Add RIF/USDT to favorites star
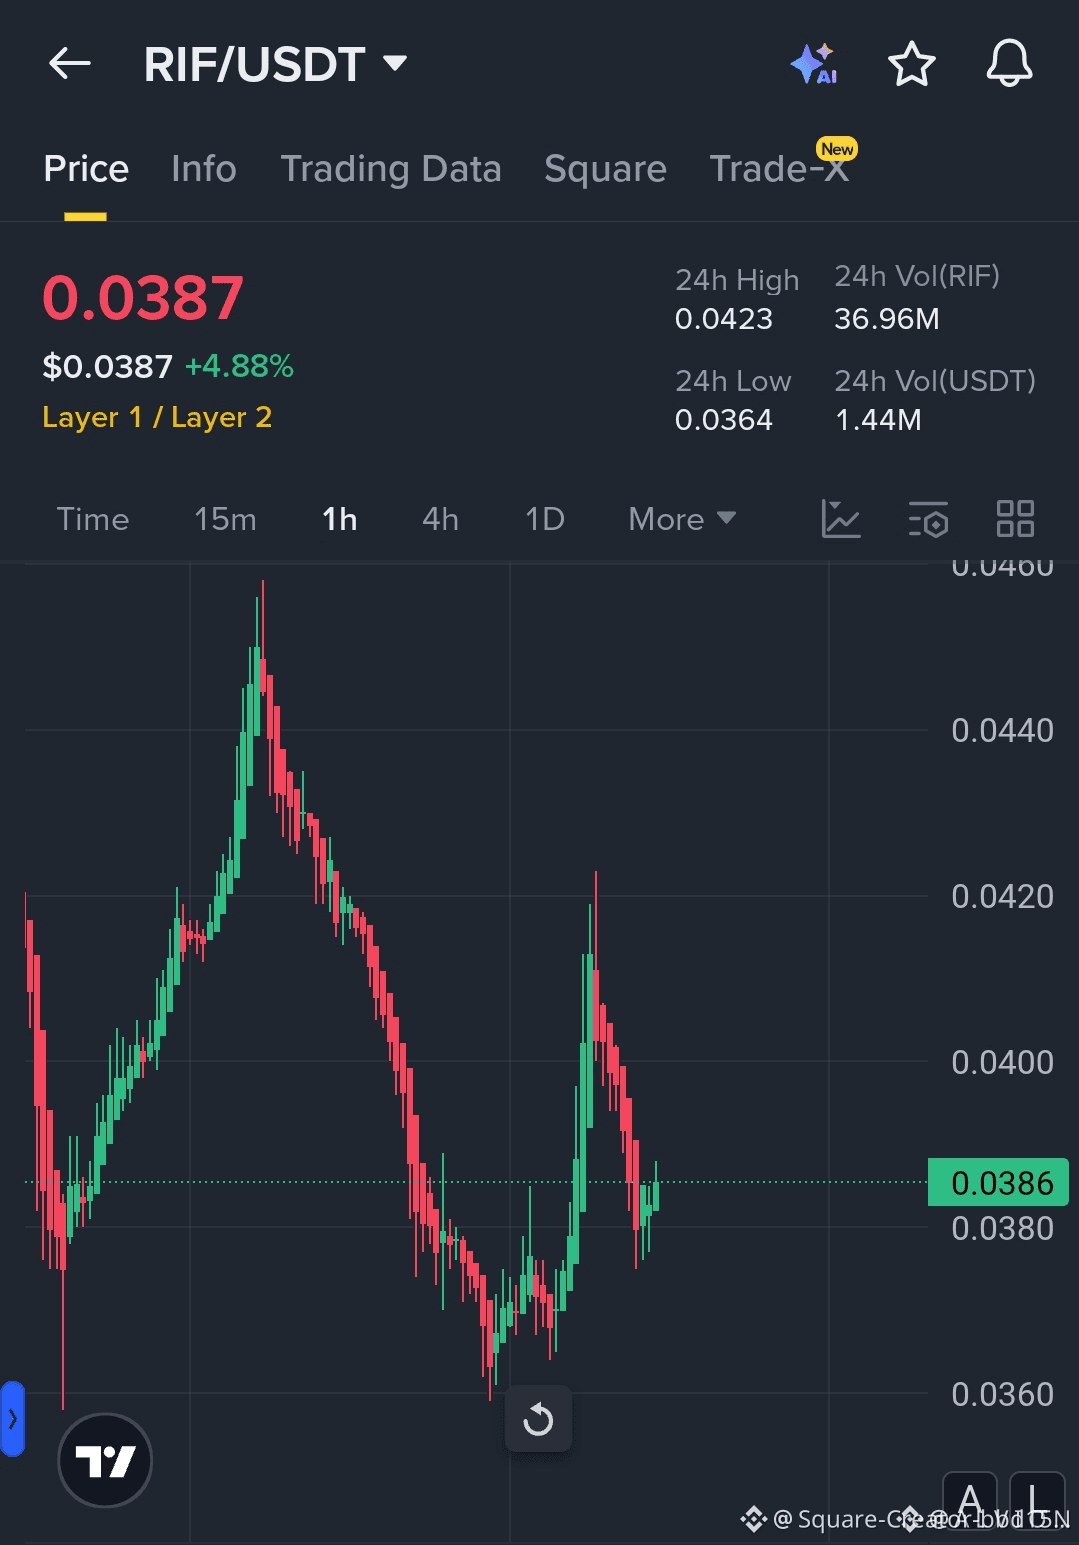1079x1545 pixels. click(912, 64)
